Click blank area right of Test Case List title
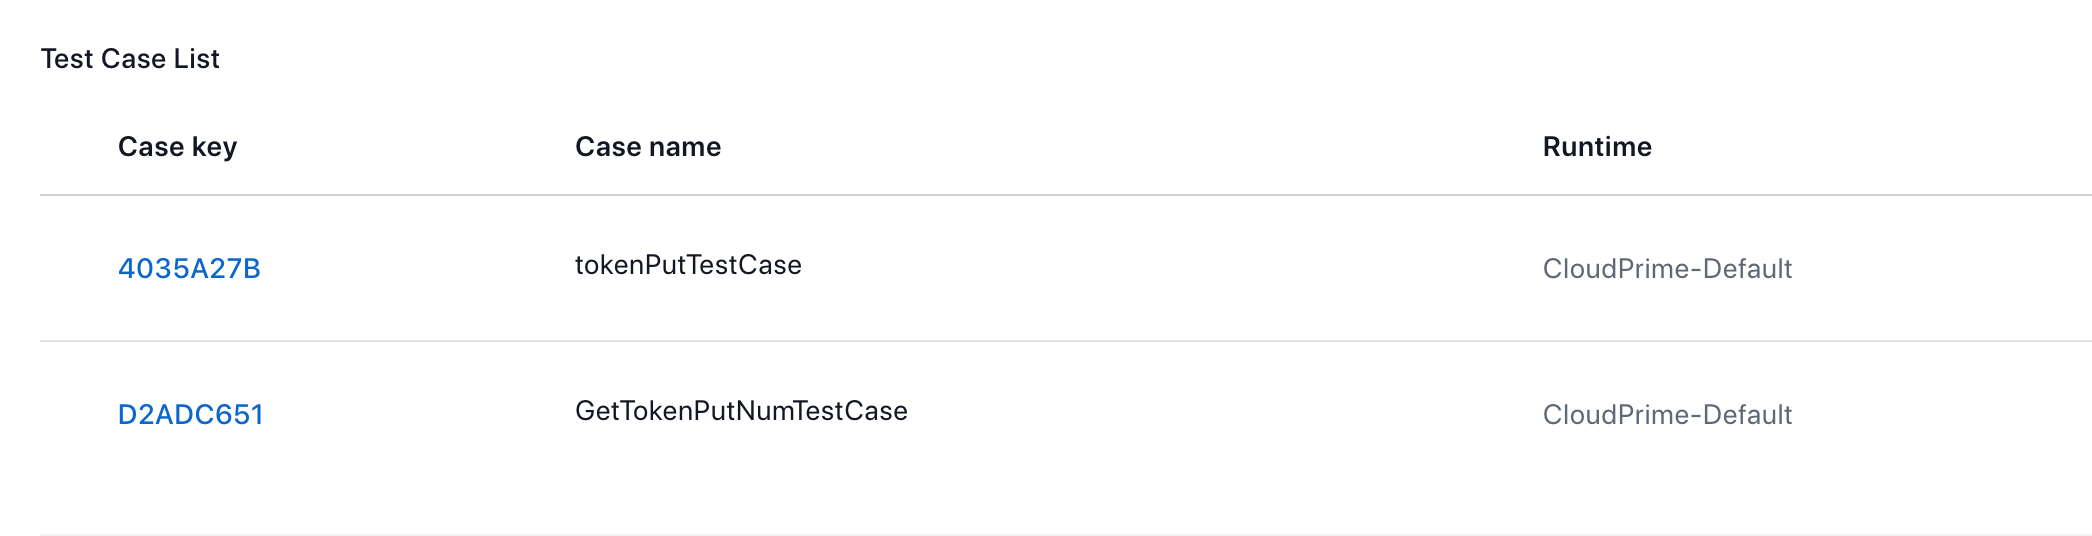This screenshot has height=536, width=2092. pyautogui.click(x=1150, y=59)
